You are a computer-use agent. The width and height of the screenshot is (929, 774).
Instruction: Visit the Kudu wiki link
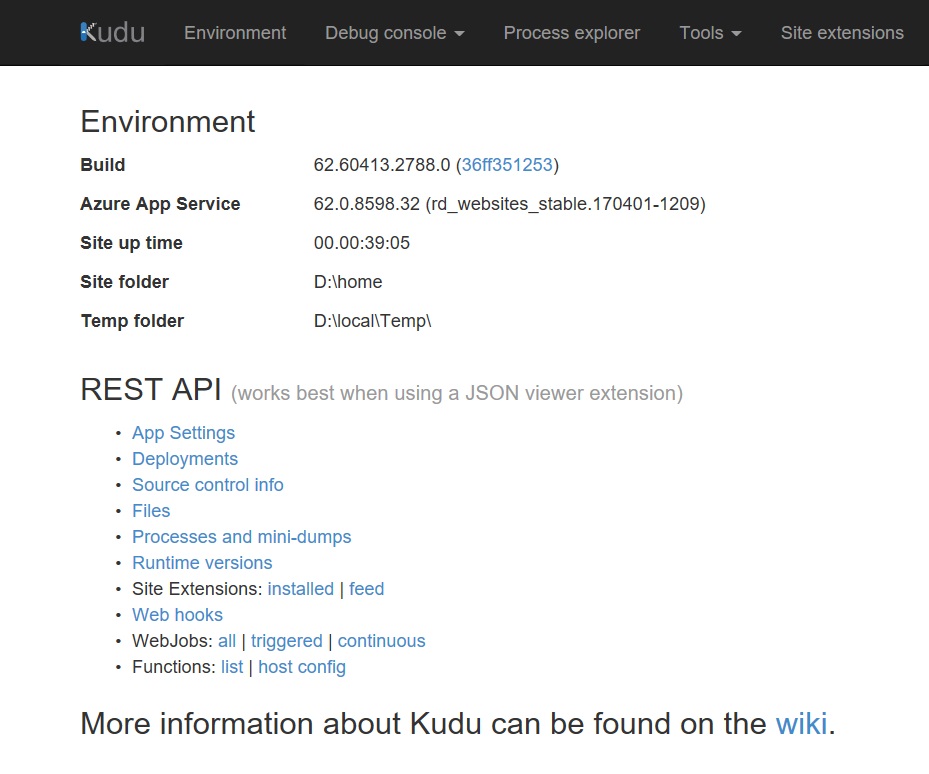point(800,723)
